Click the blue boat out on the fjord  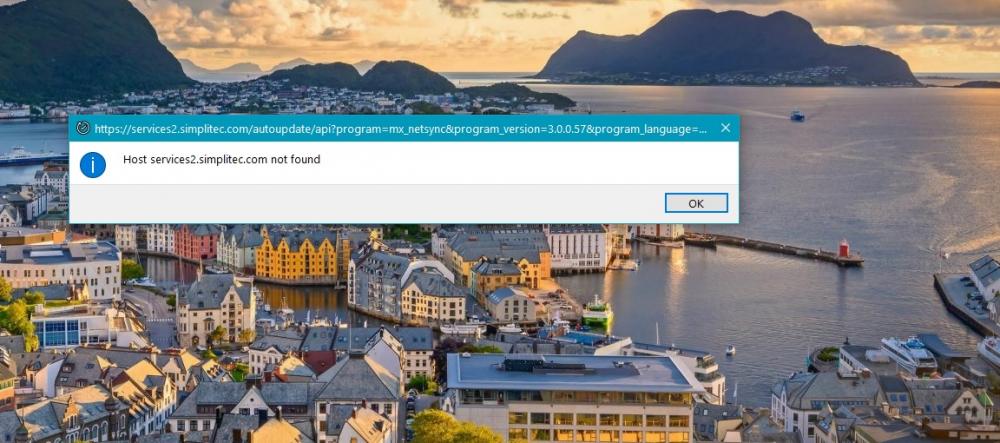797,115
